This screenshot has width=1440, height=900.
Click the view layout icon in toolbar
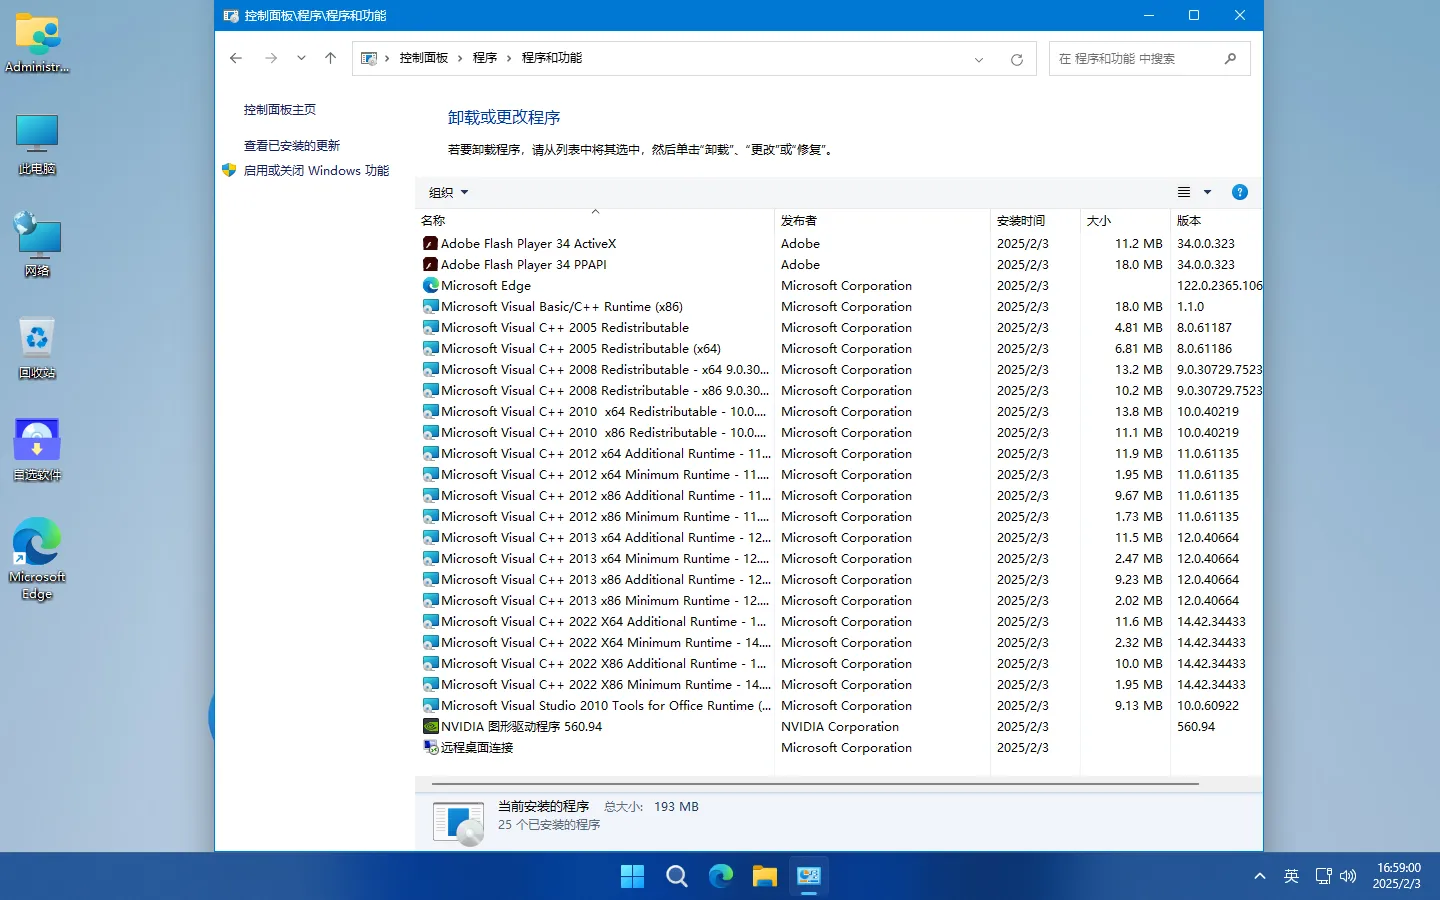click(1184, 192)
